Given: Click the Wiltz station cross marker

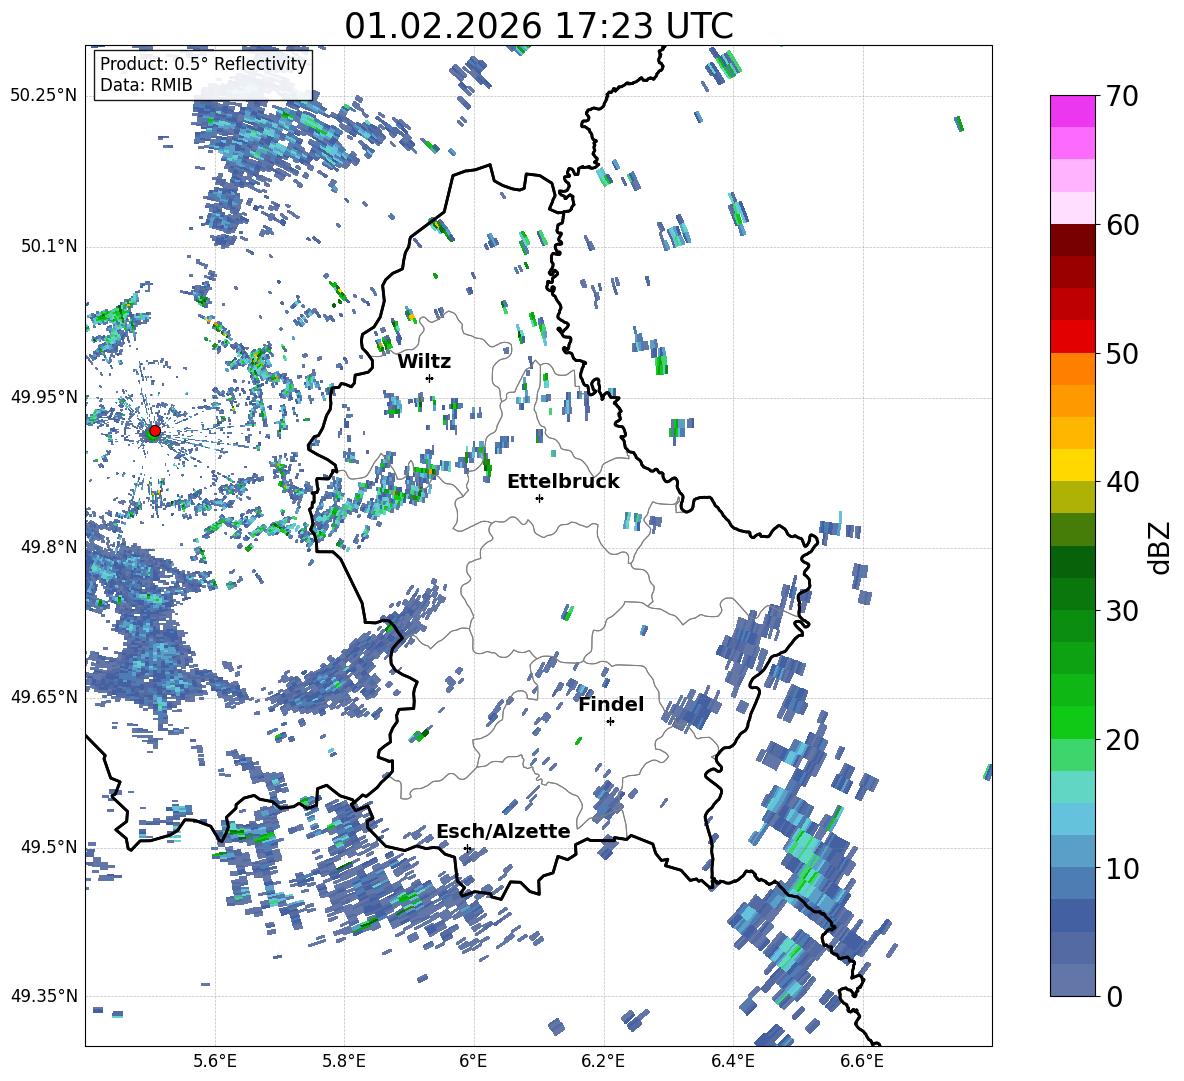Looking at the screenshot, I should tap(429, 378).
